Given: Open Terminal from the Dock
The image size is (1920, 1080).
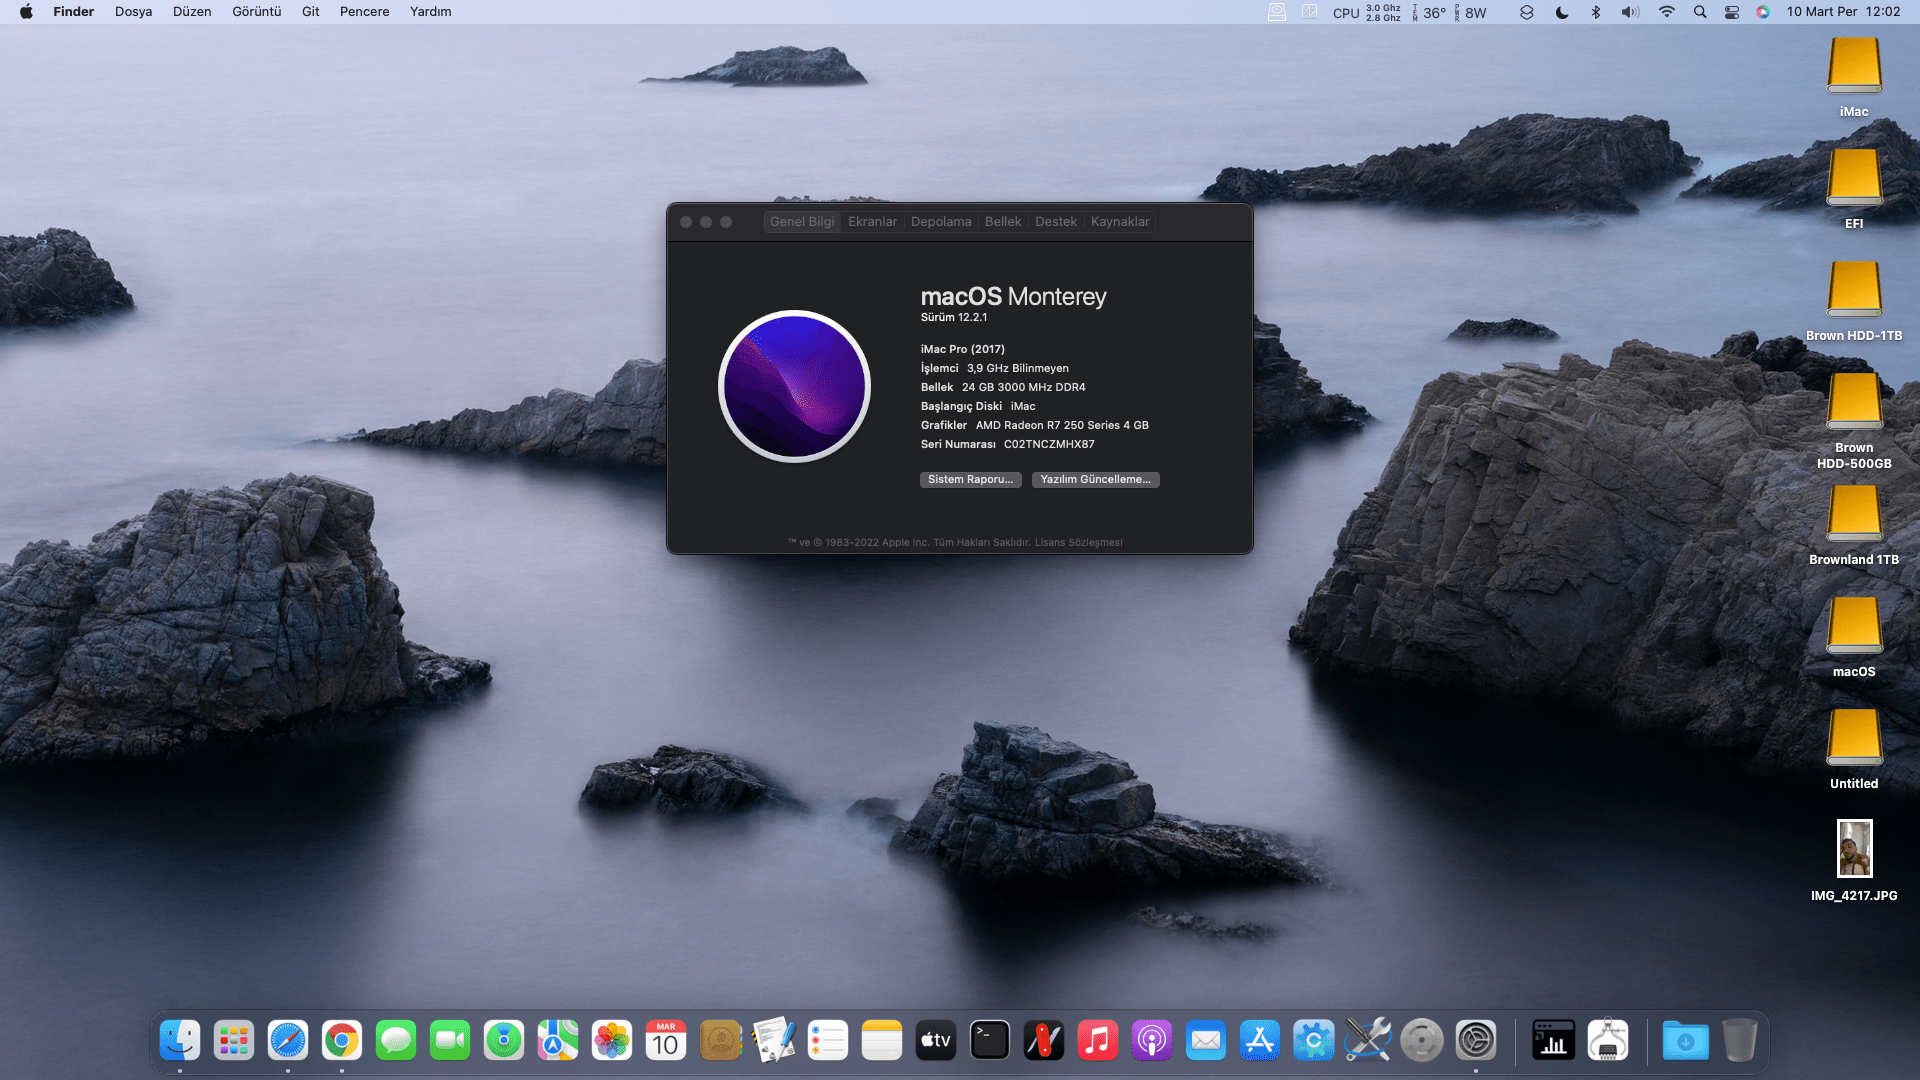Looking at the screenshot, I should click(x=990, y=1041).
